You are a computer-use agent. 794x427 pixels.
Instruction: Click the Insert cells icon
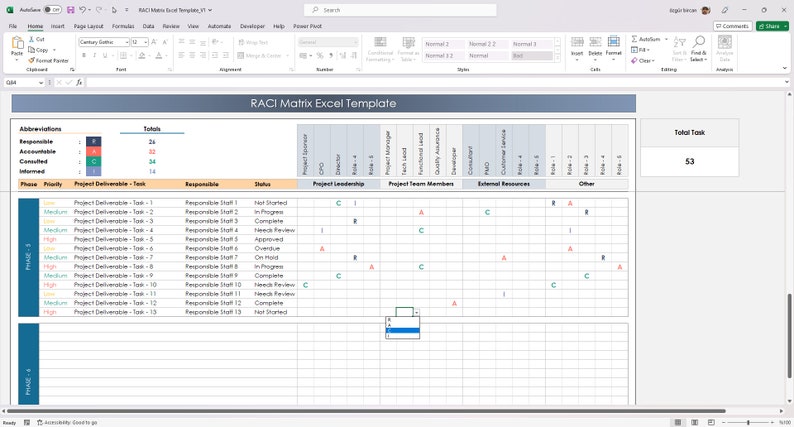577,43
